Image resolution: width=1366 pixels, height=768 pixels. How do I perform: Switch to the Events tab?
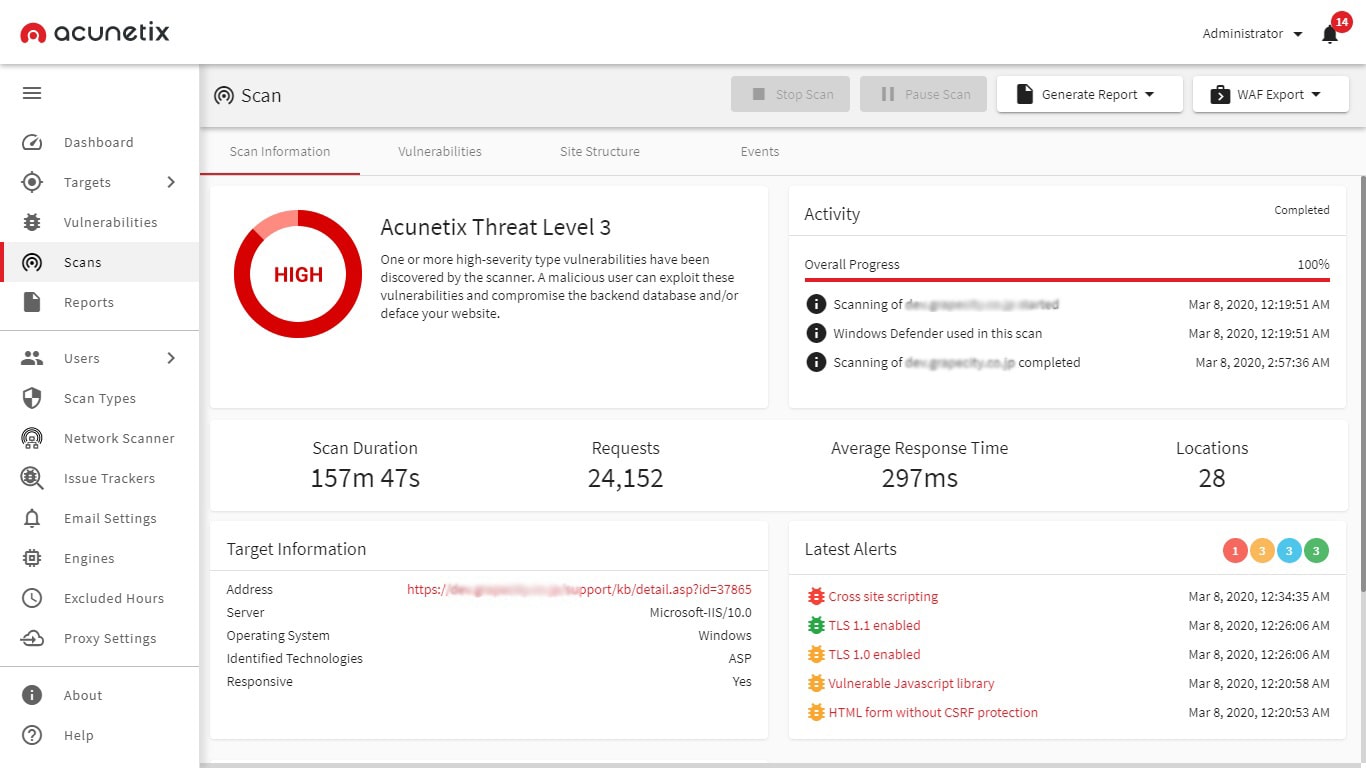[x=760, y=152]
